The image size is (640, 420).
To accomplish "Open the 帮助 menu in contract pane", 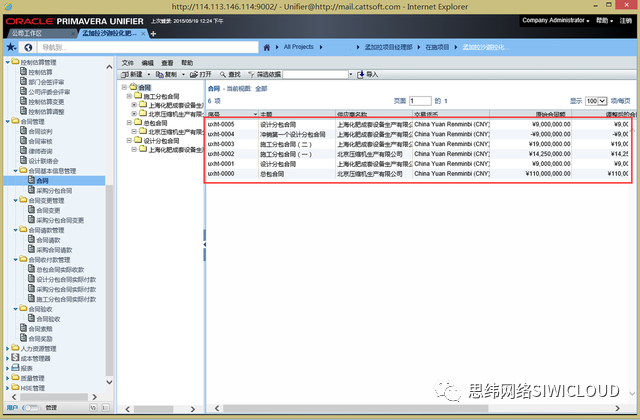I will (x=187, y=63).
